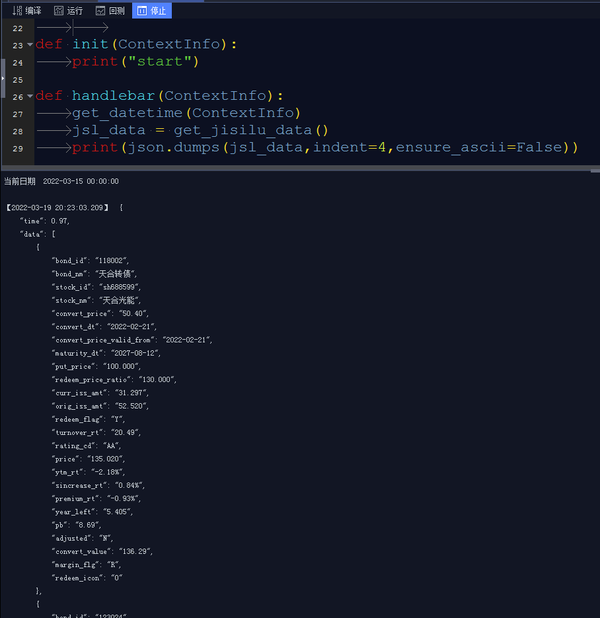This screenshot has width=600, height=618.
Task: Click line number 27 in the gutter
Action: 18,114
